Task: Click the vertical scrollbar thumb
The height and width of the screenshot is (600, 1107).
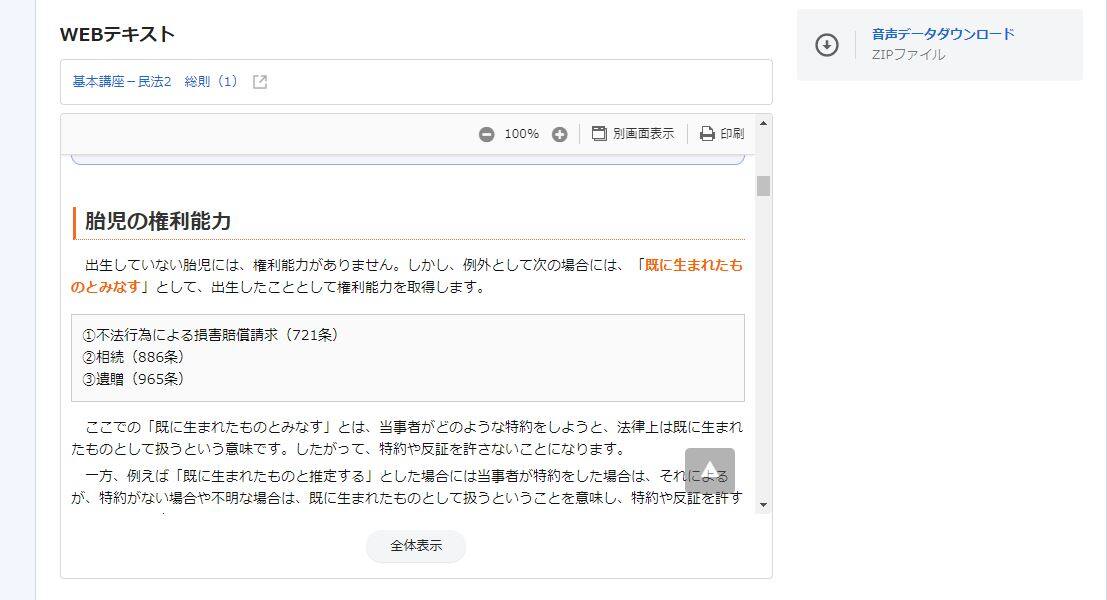Action: click(763, 186)
